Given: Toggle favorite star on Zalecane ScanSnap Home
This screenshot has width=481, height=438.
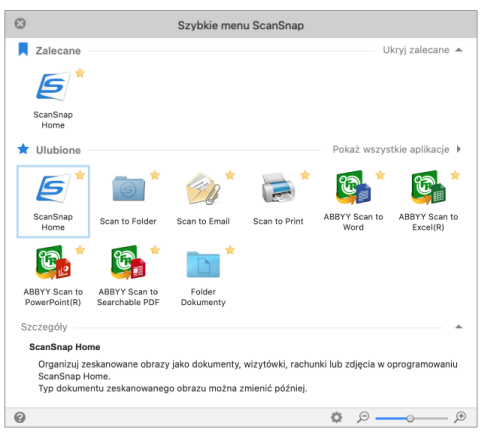Looking at the screenshot, I should point(80,73).
